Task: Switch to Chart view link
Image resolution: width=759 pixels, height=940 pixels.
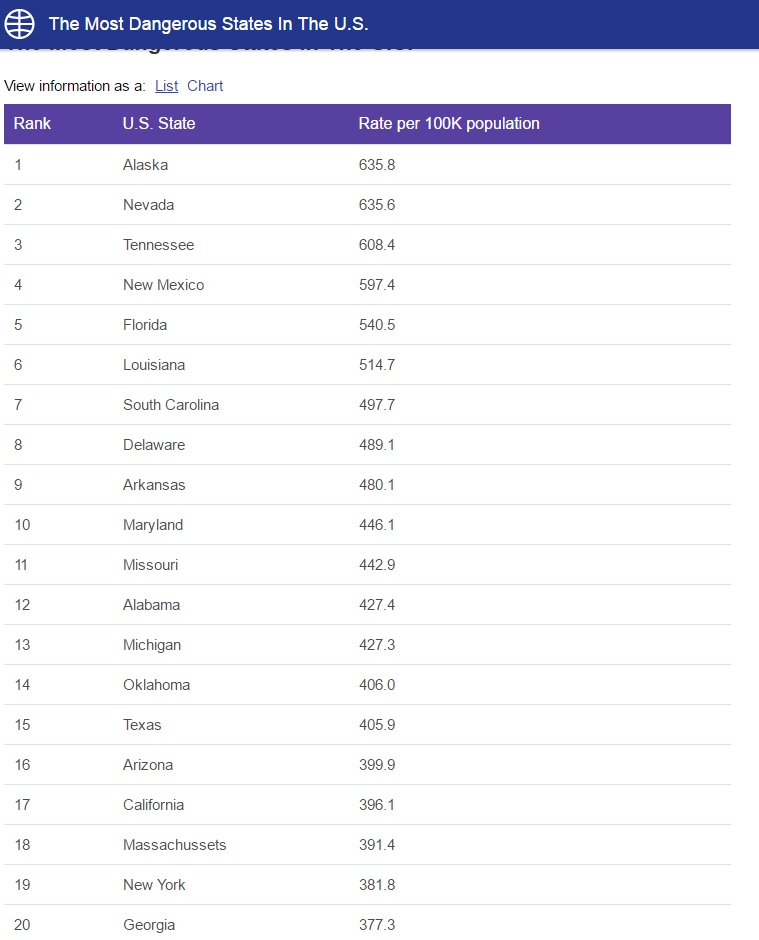Action: (205, 86)
